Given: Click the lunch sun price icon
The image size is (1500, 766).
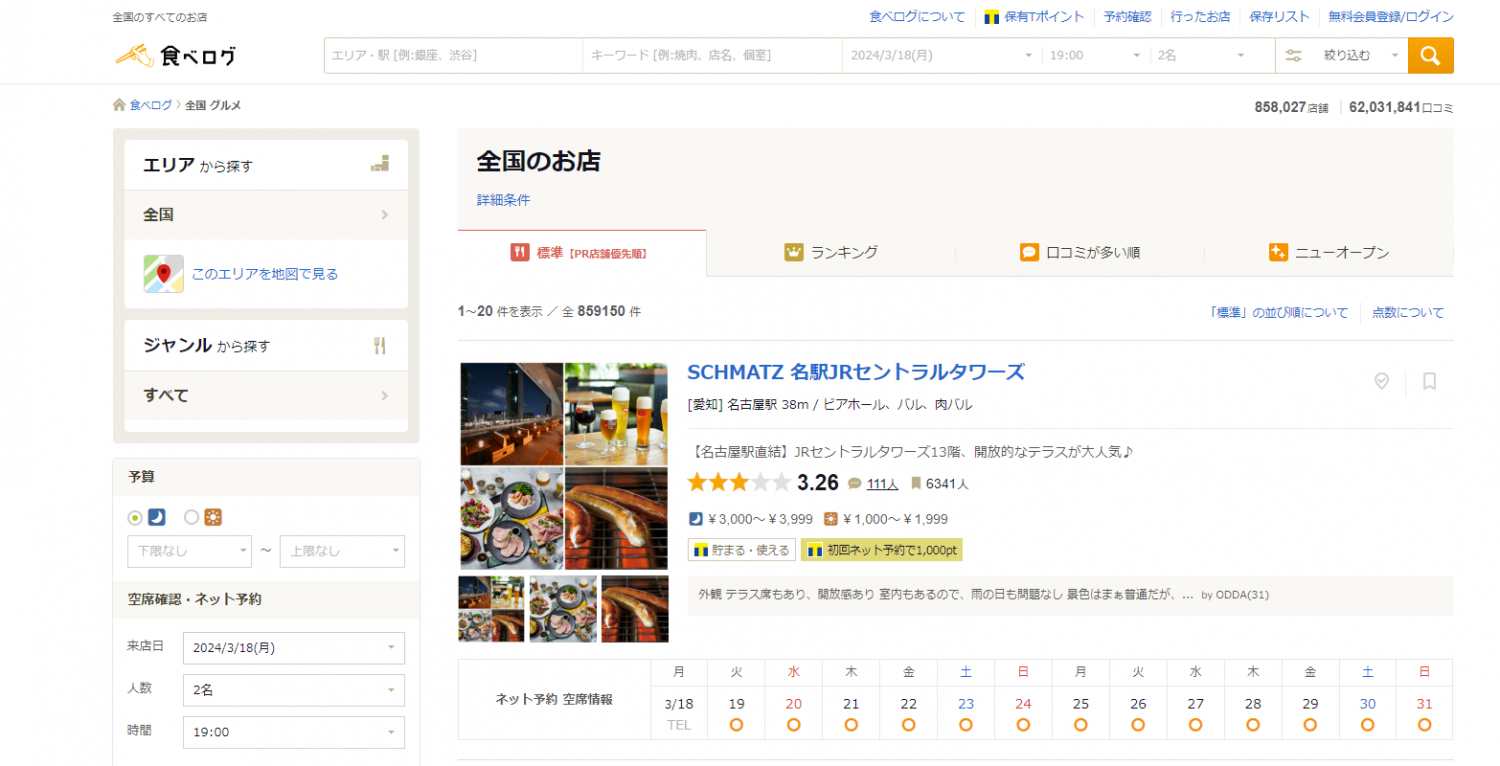Looking at the screenshot, I should [831, 519].
